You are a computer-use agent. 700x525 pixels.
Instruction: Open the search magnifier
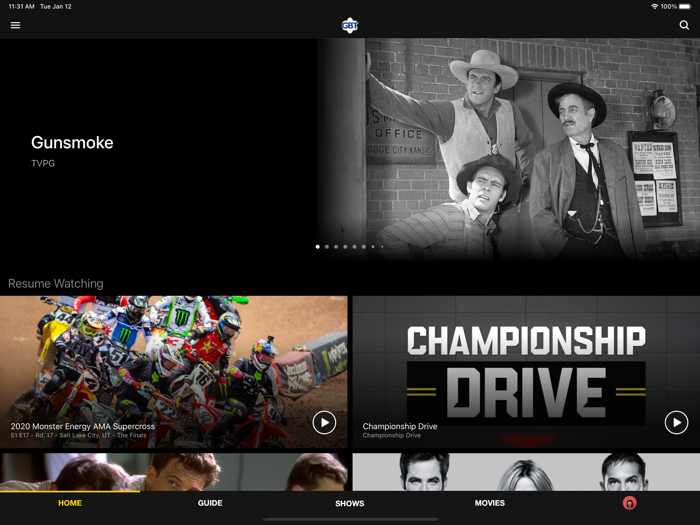(684, 25)
